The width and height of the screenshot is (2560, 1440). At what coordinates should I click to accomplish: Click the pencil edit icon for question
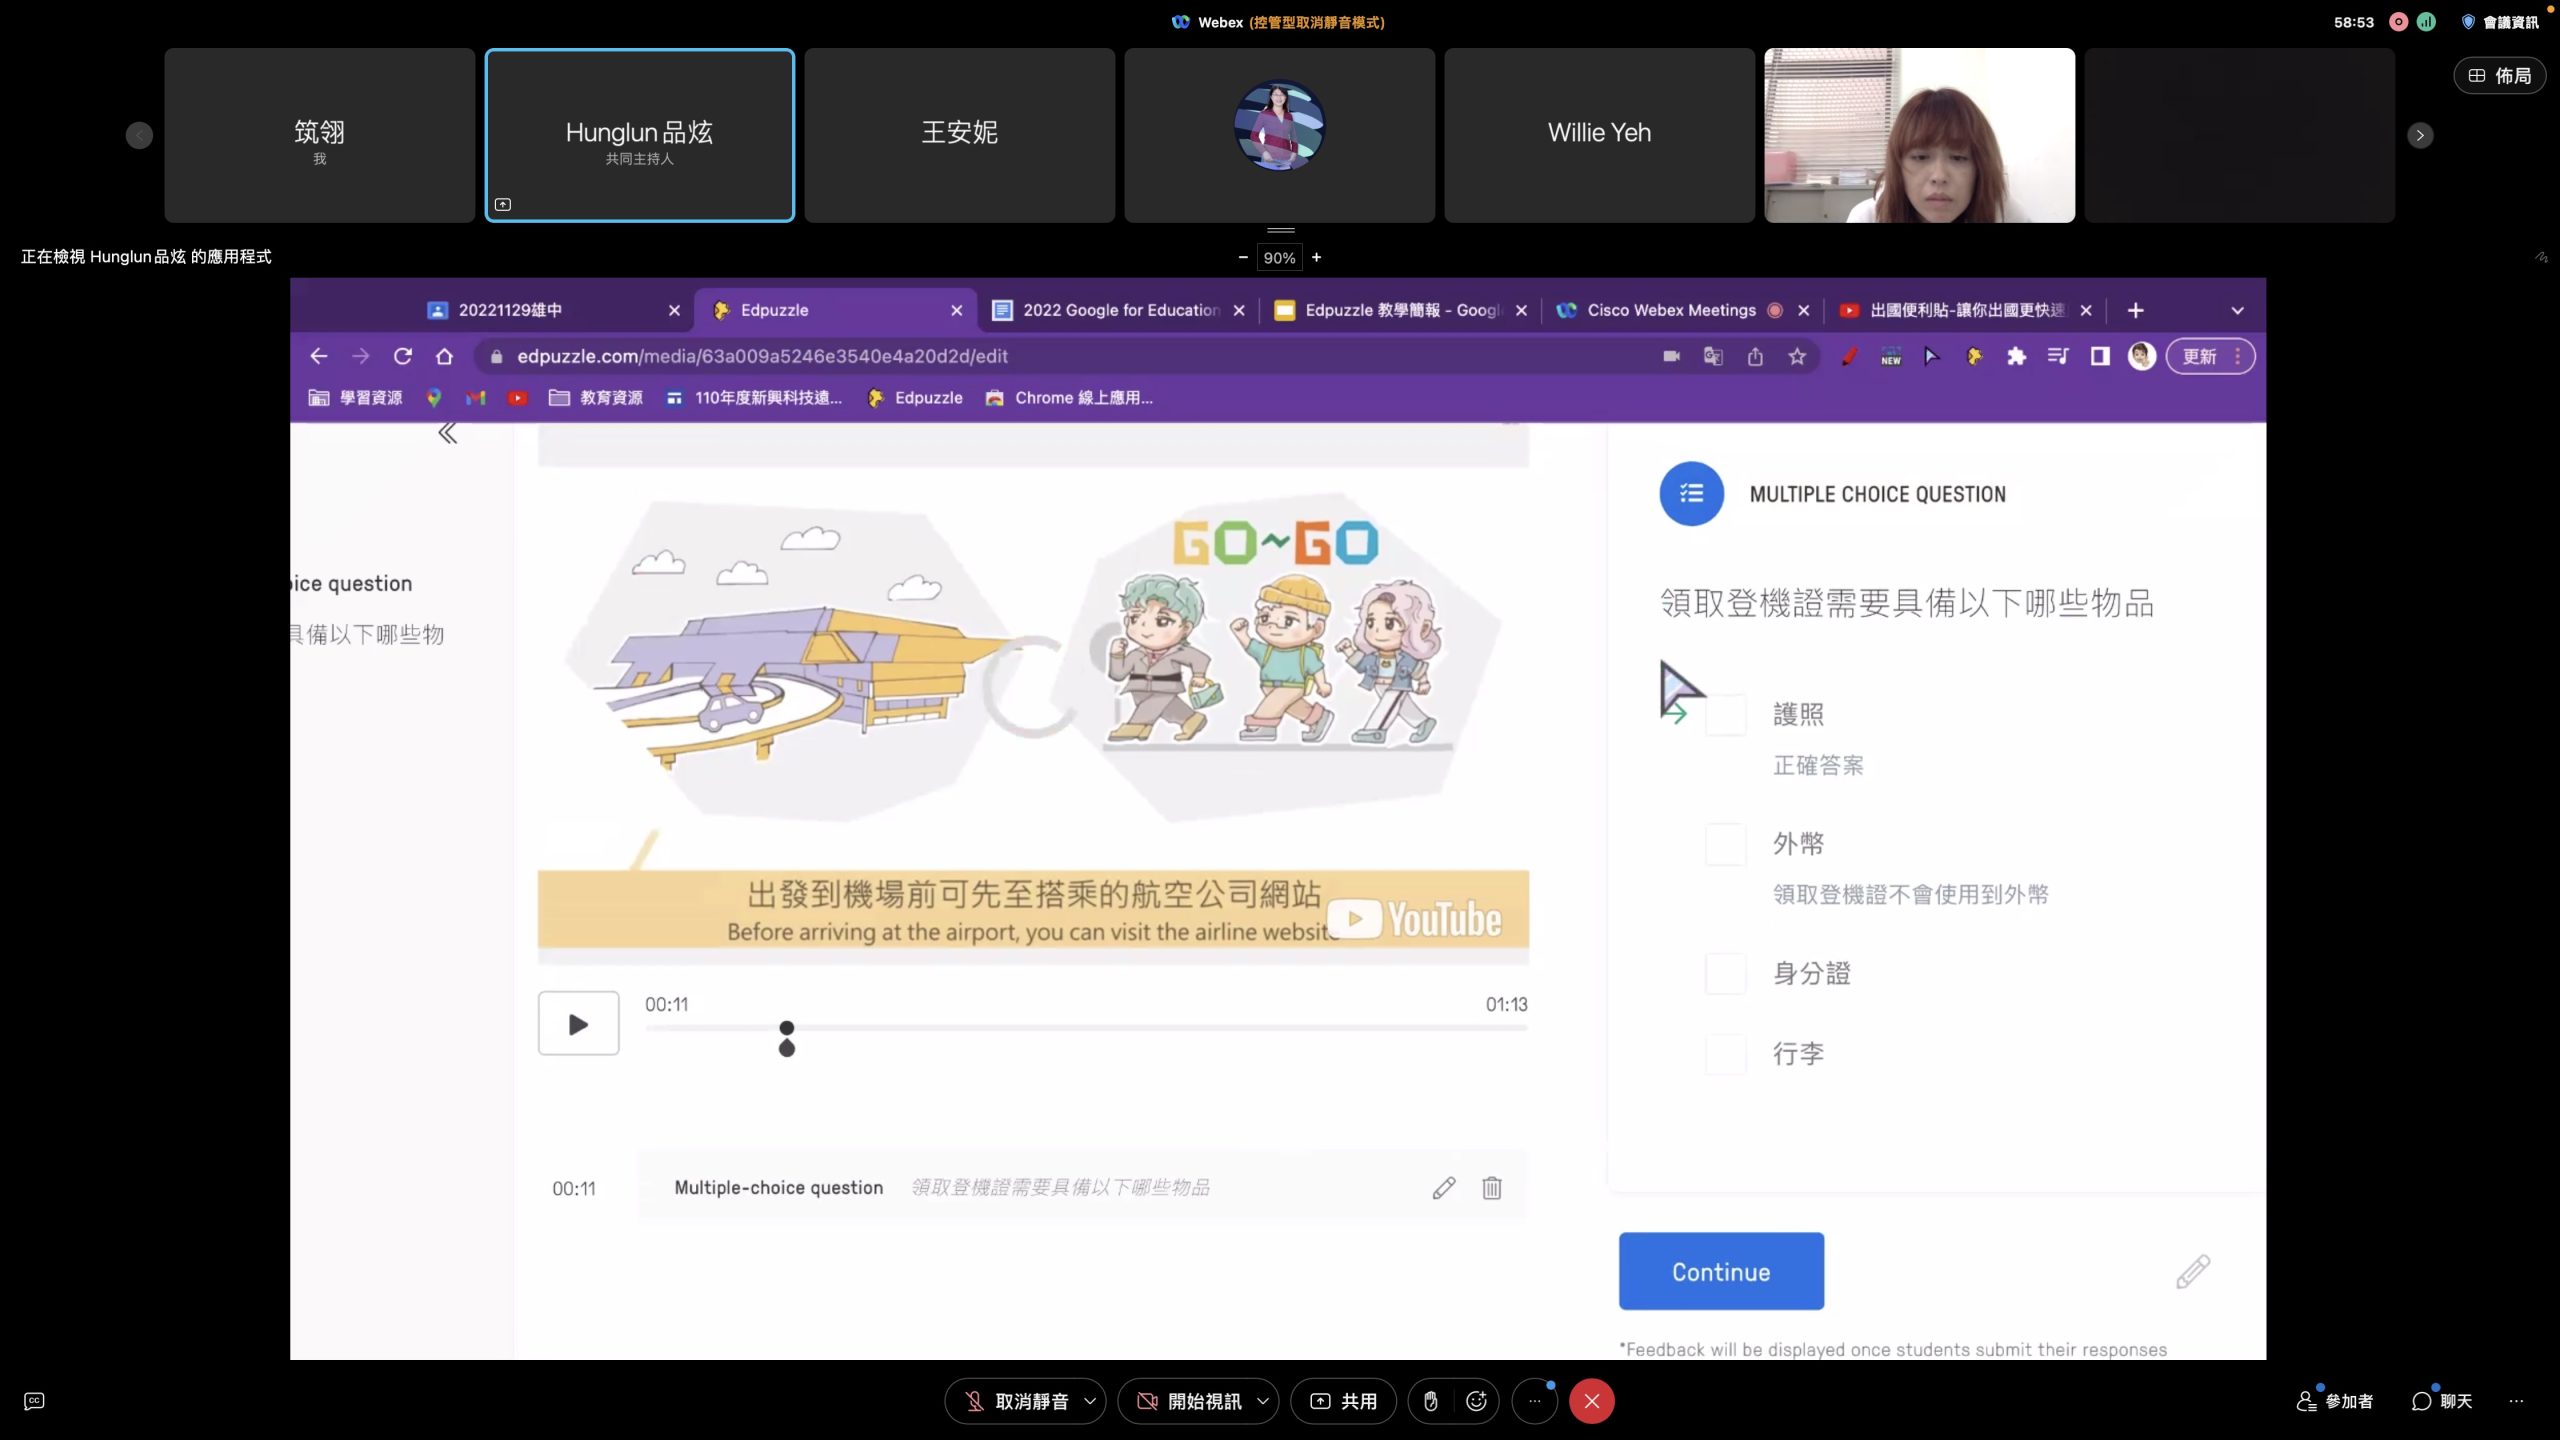point(1443,1188)
